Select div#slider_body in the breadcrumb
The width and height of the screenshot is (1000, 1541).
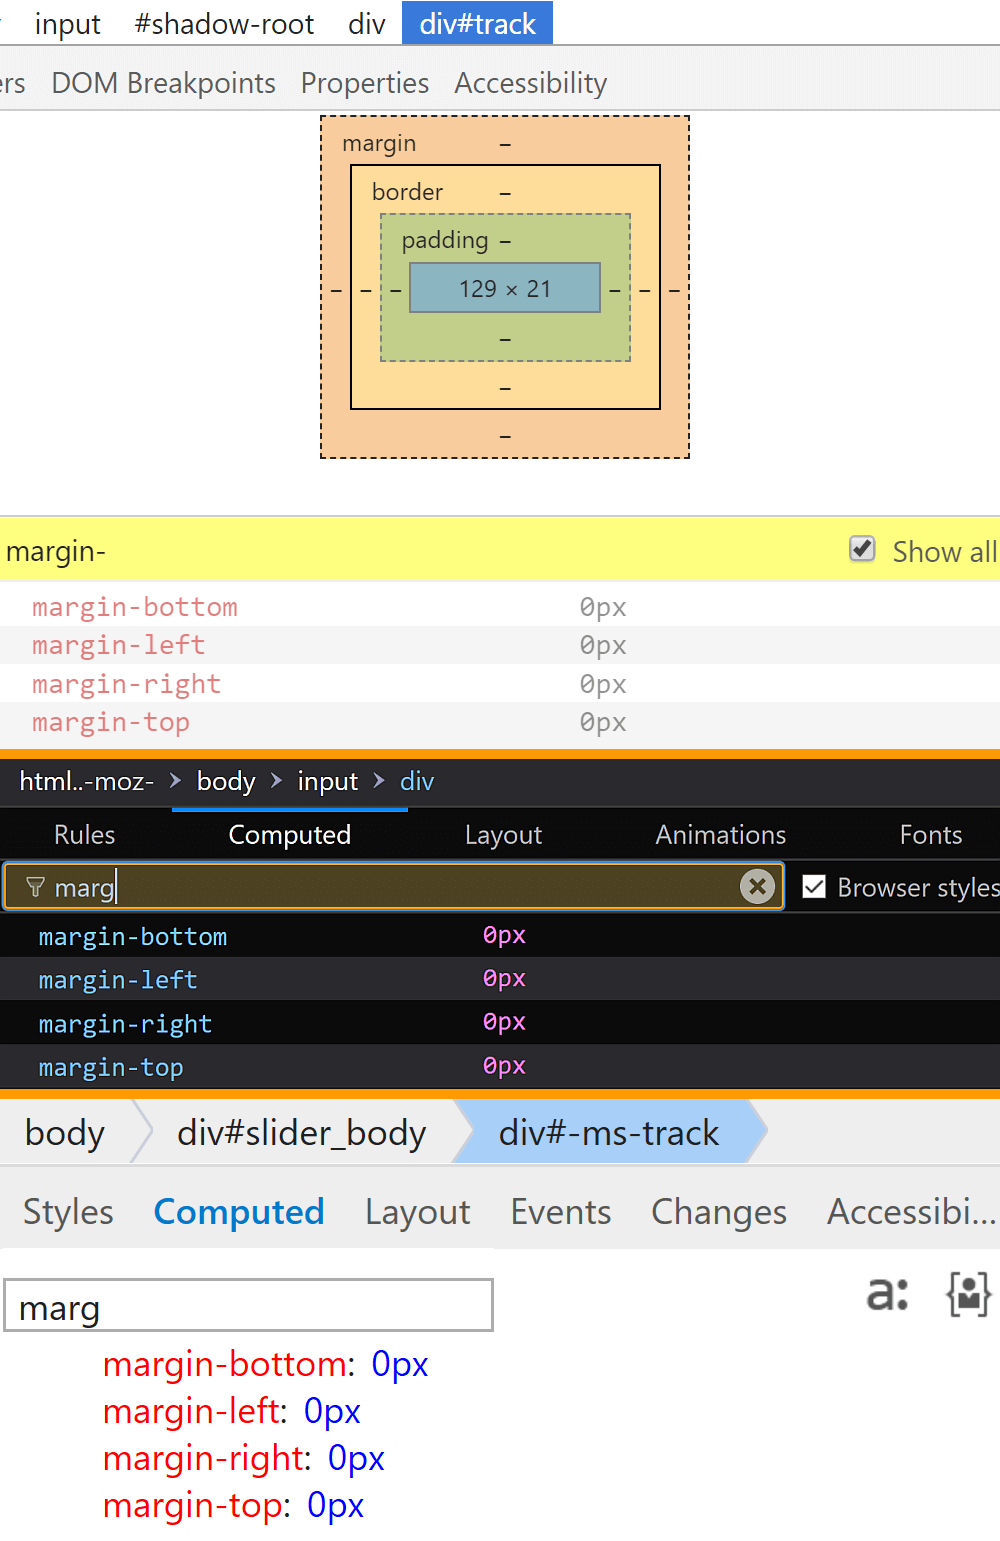[301, 1132]
